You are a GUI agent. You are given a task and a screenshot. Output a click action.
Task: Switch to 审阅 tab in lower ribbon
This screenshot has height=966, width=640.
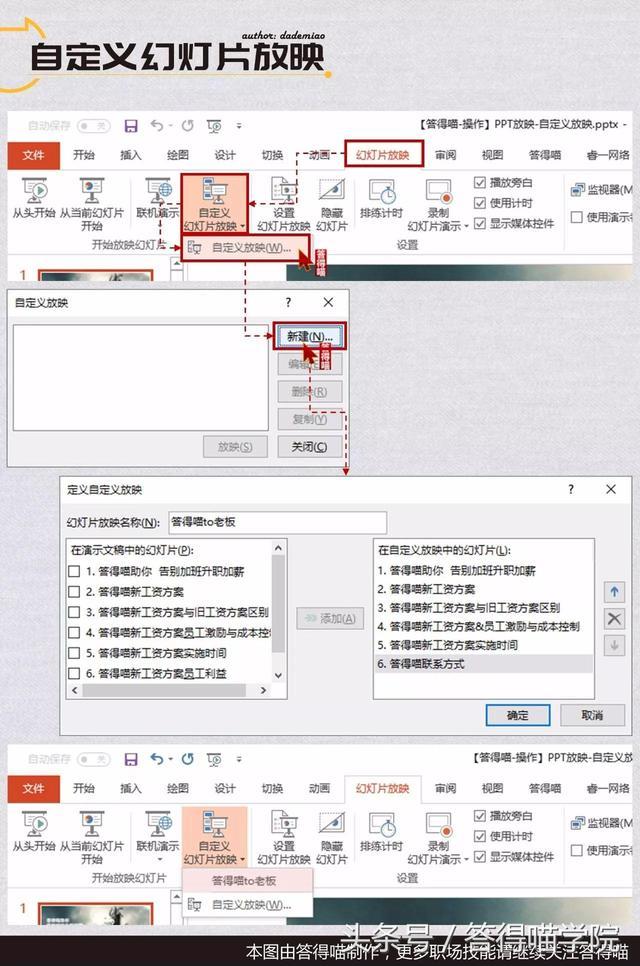pos(445,788)
